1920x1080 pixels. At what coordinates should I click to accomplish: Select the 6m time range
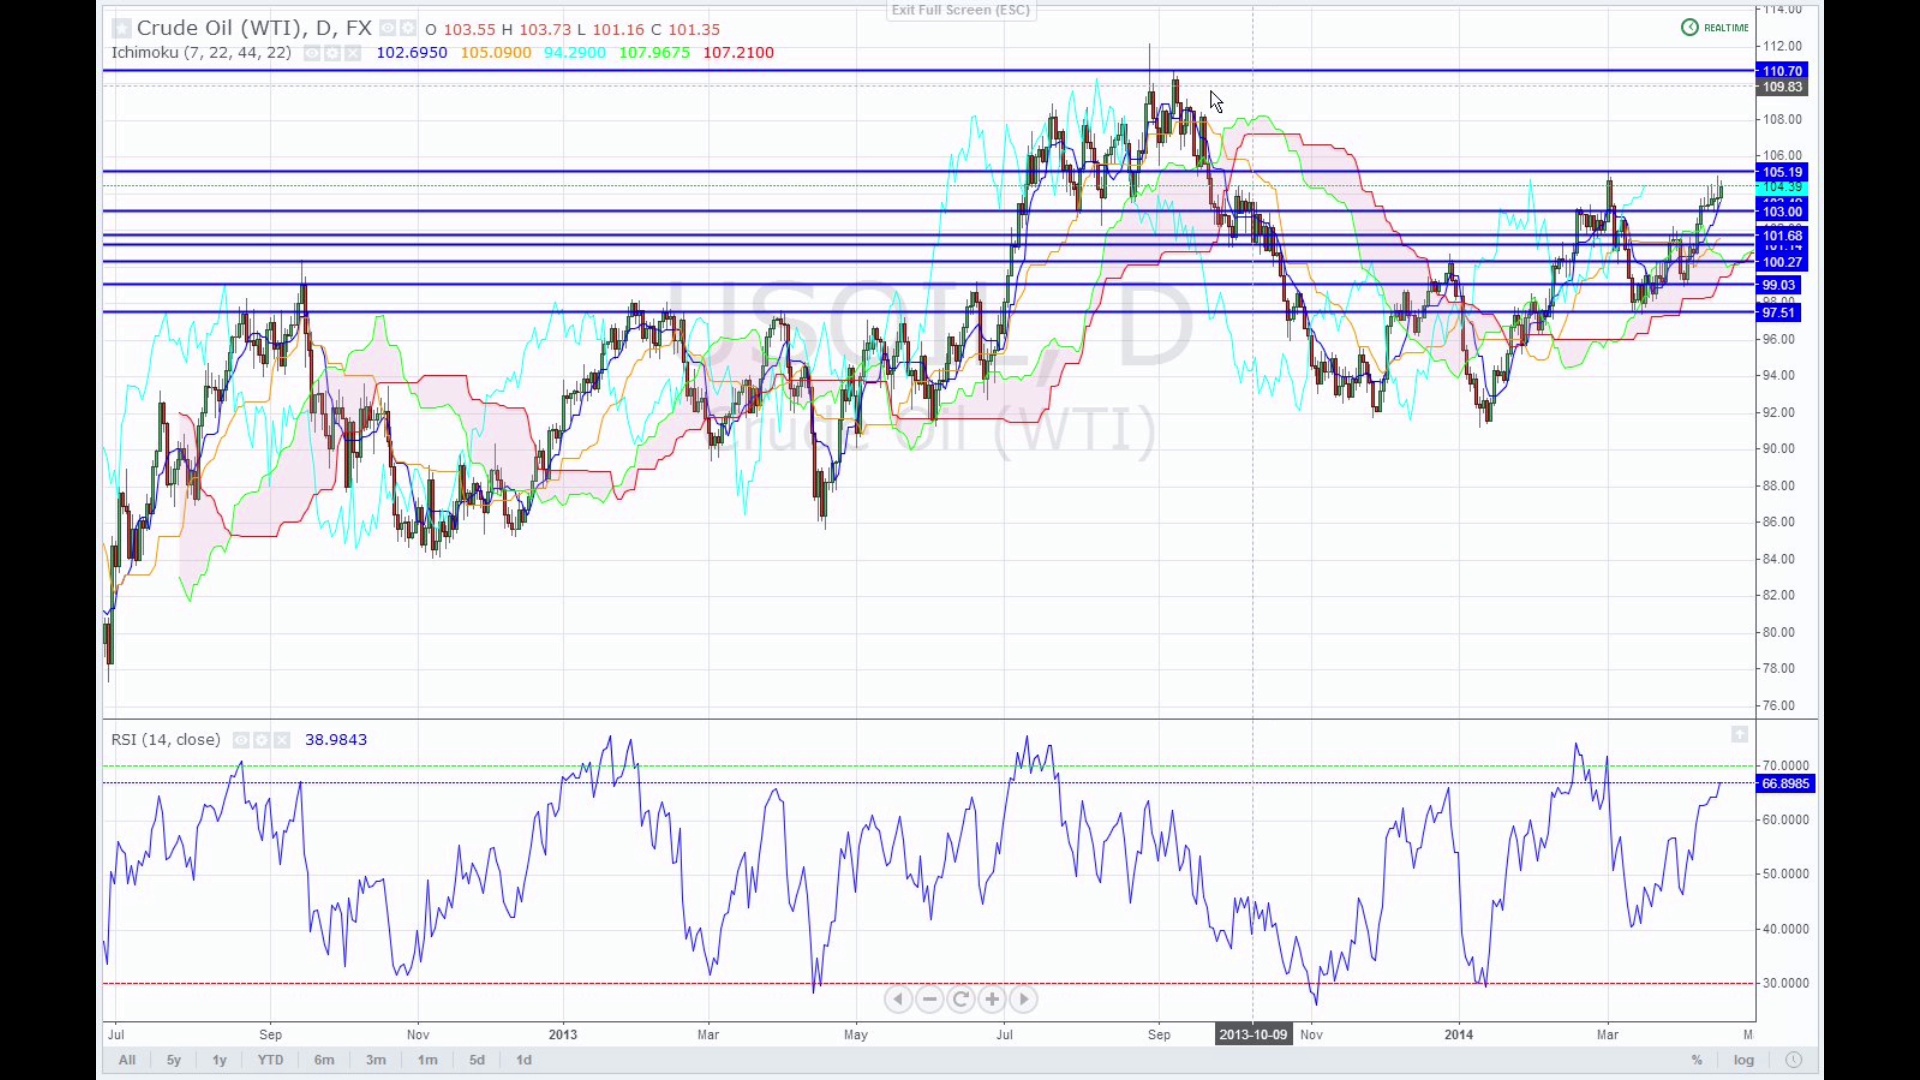[x=324, y=1060]
